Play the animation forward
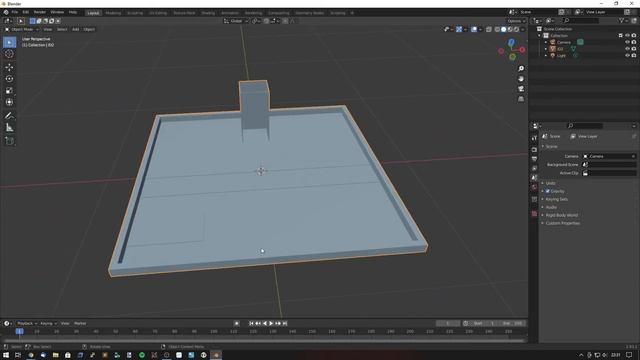This screenshot has width=640, height=360. (271, 323)
